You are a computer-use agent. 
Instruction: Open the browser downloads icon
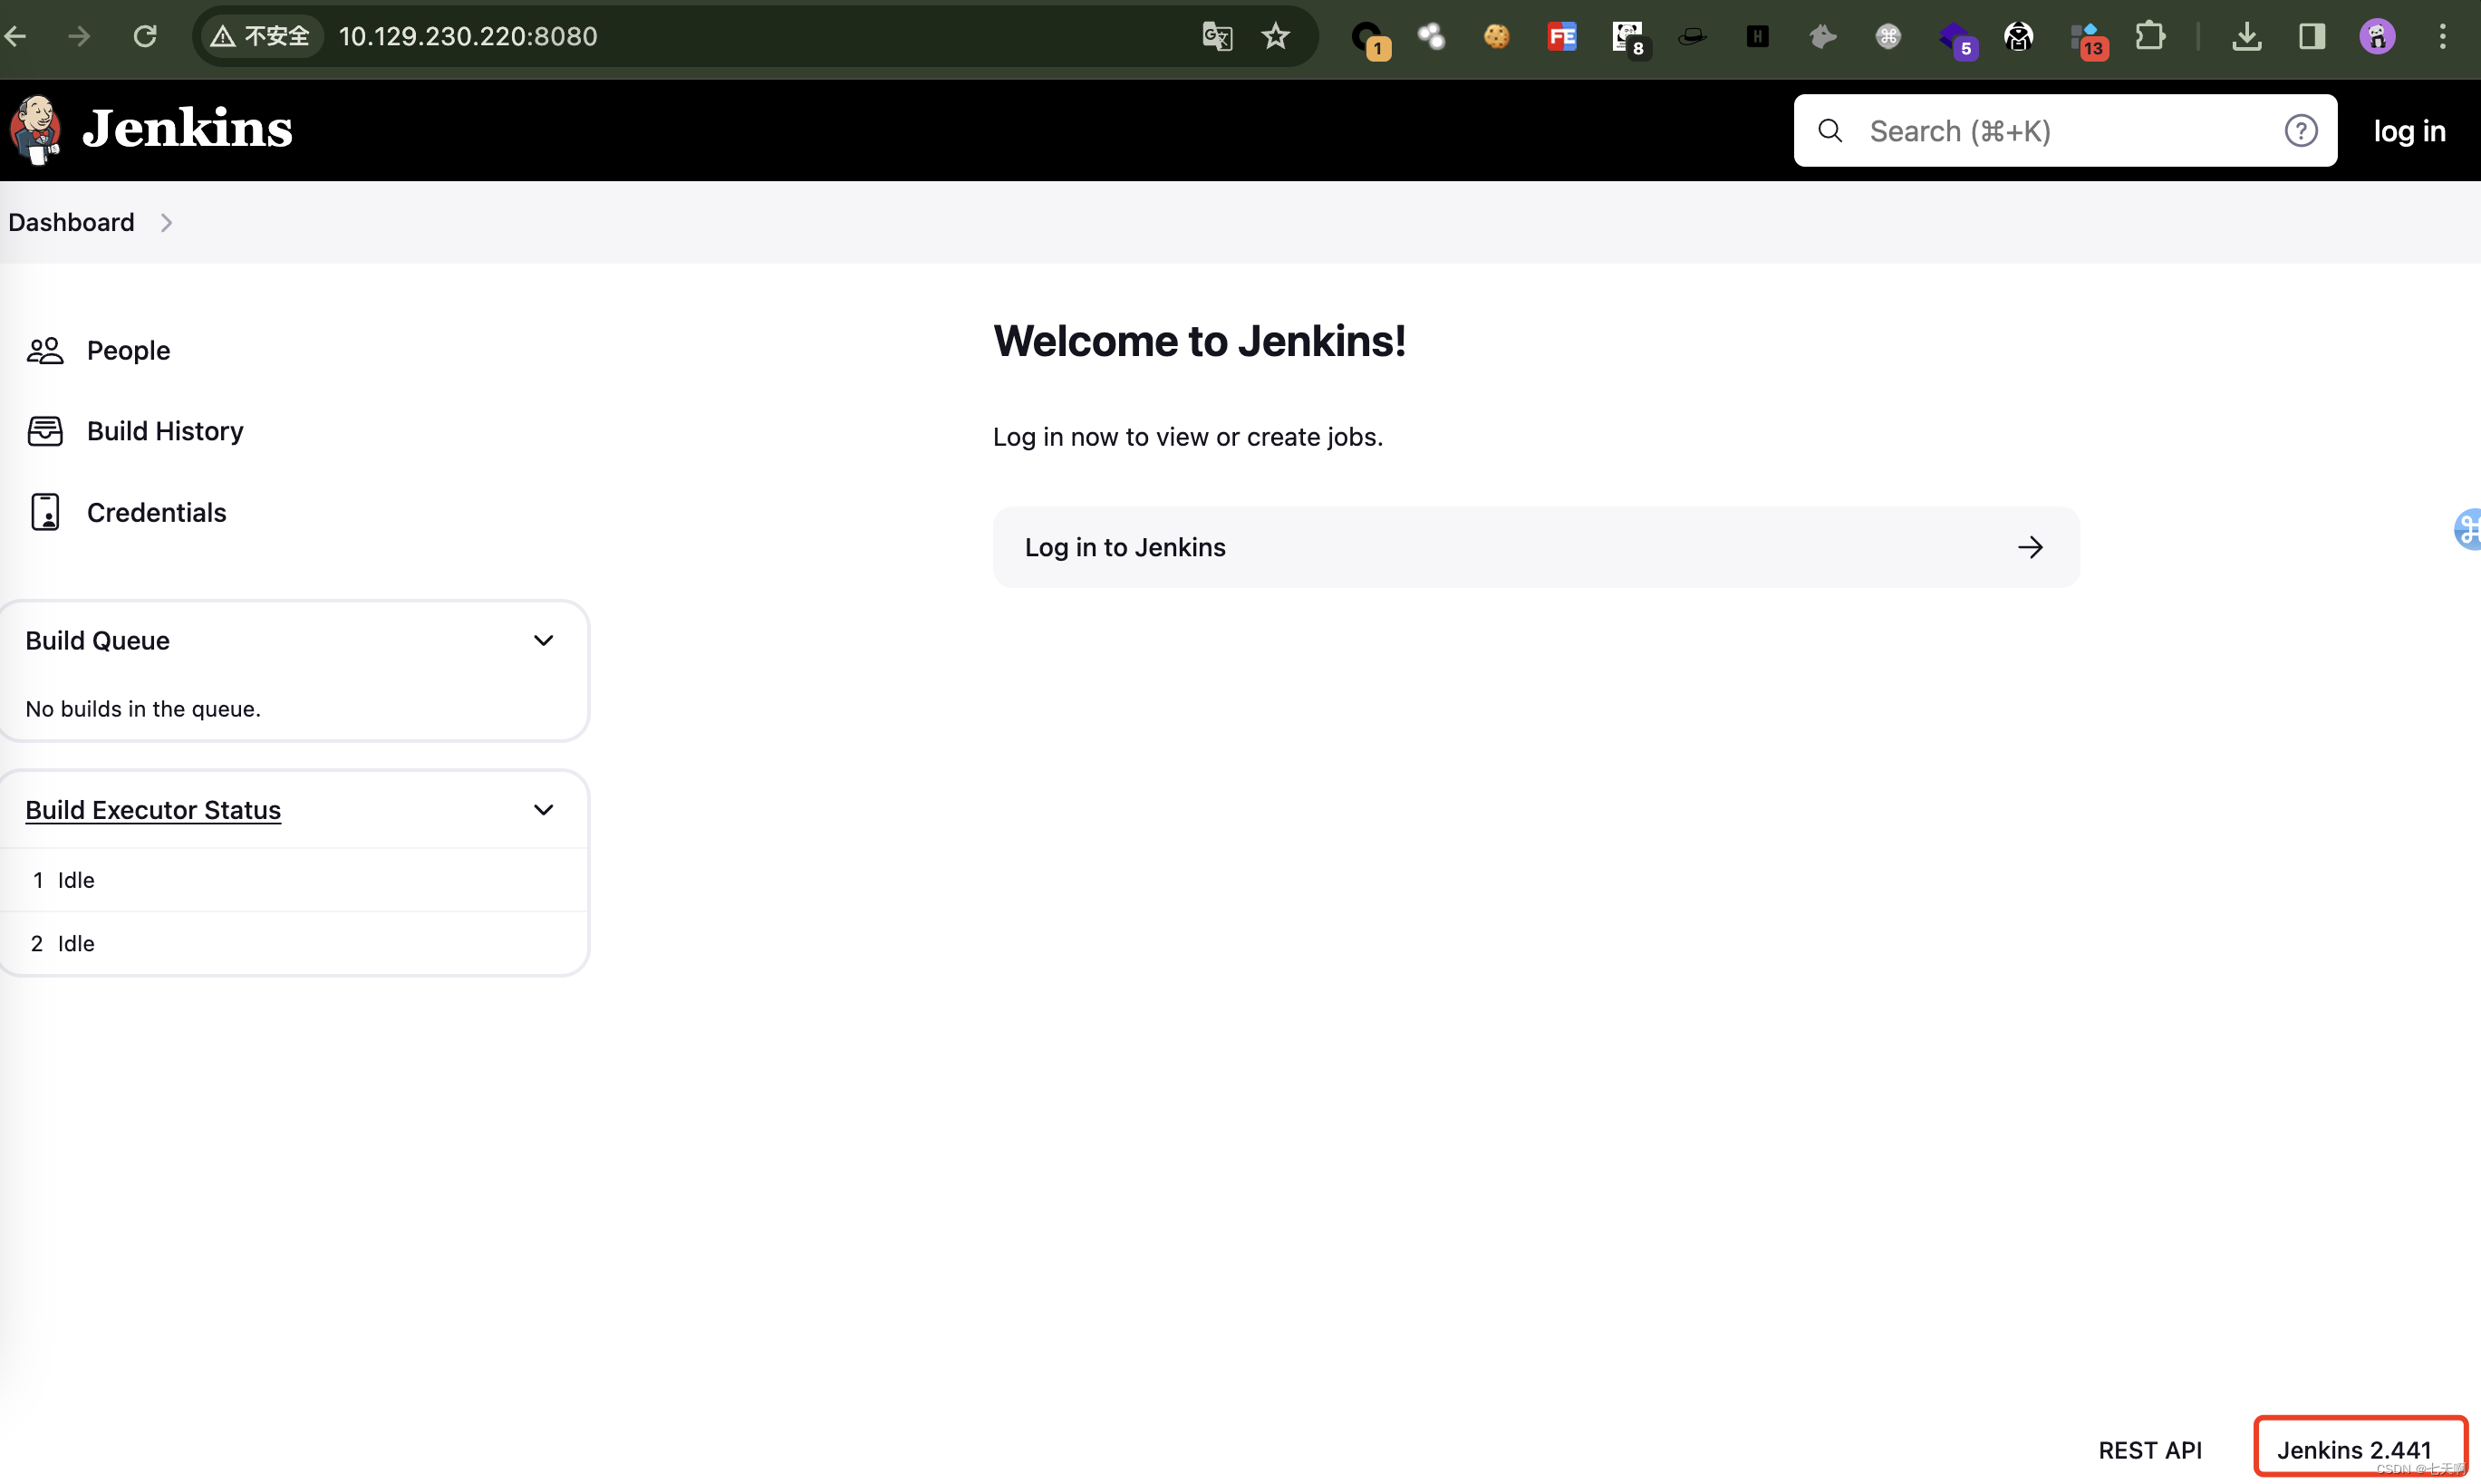(2246, 37)
